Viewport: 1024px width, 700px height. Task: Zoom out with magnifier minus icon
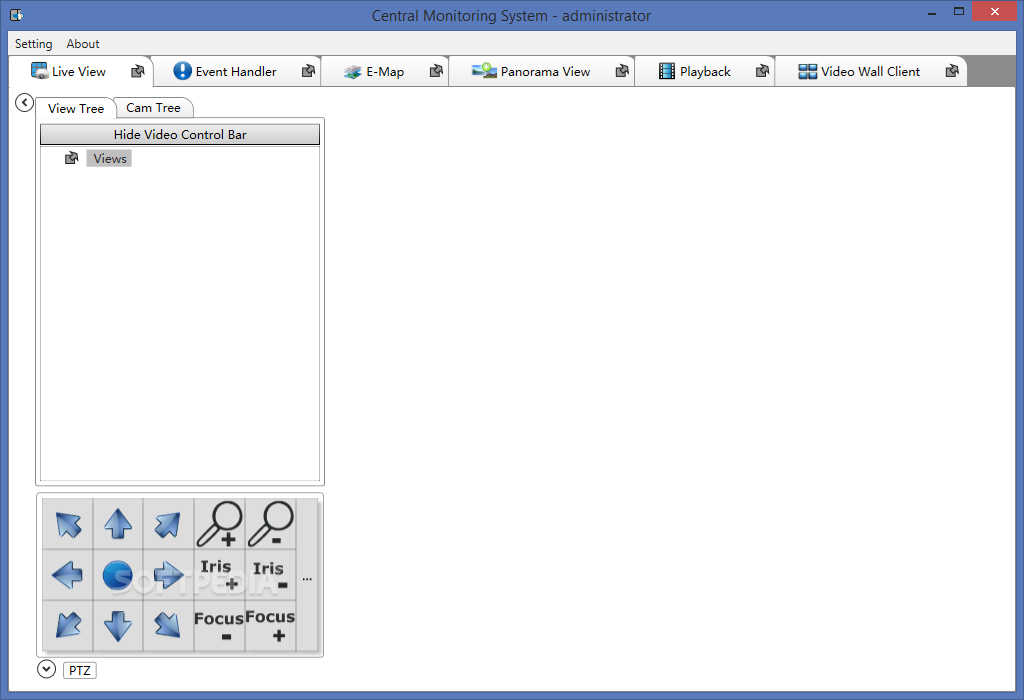(x=270, y=524)
